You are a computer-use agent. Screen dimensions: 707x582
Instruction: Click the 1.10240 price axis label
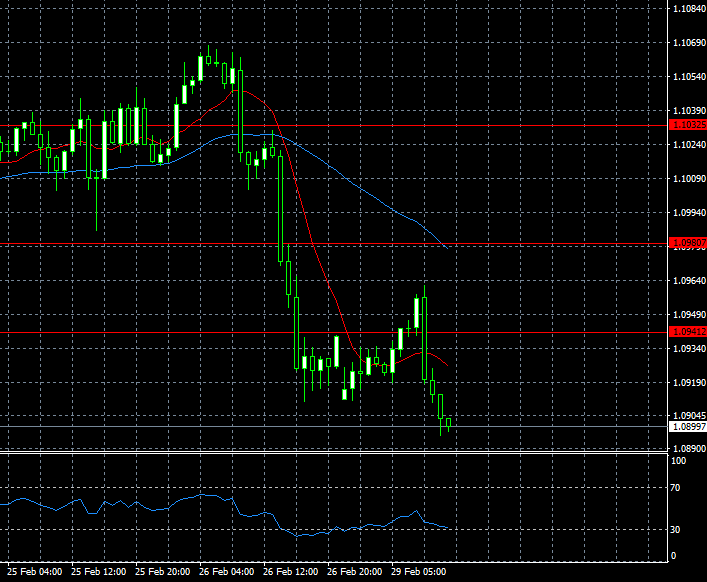(689, 144)
